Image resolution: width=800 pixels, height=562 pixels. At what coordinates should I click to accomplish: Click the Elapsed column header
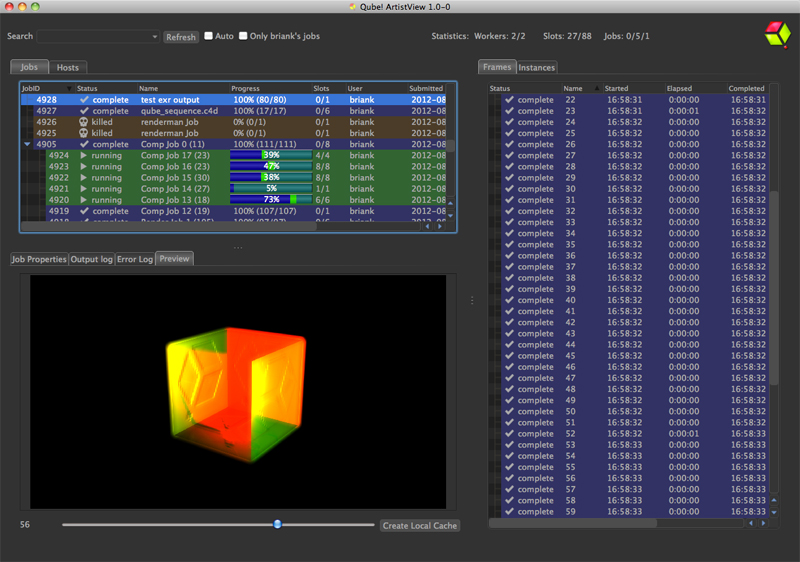(695, 88)
